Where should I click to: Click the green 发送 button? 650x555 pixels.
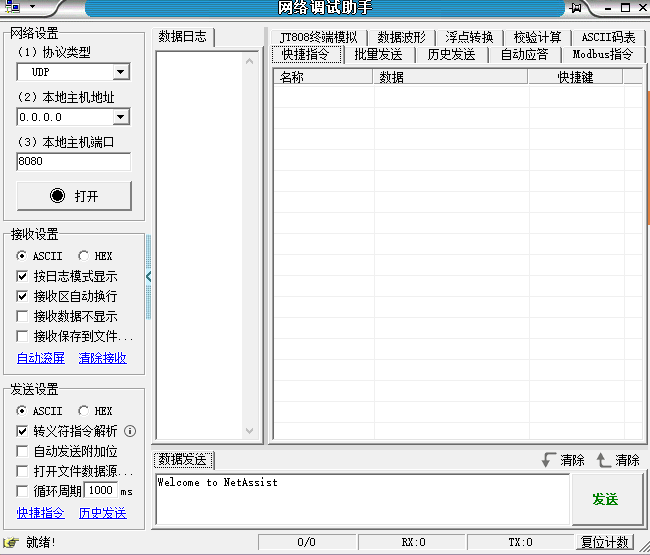click(x=606, y=499)
